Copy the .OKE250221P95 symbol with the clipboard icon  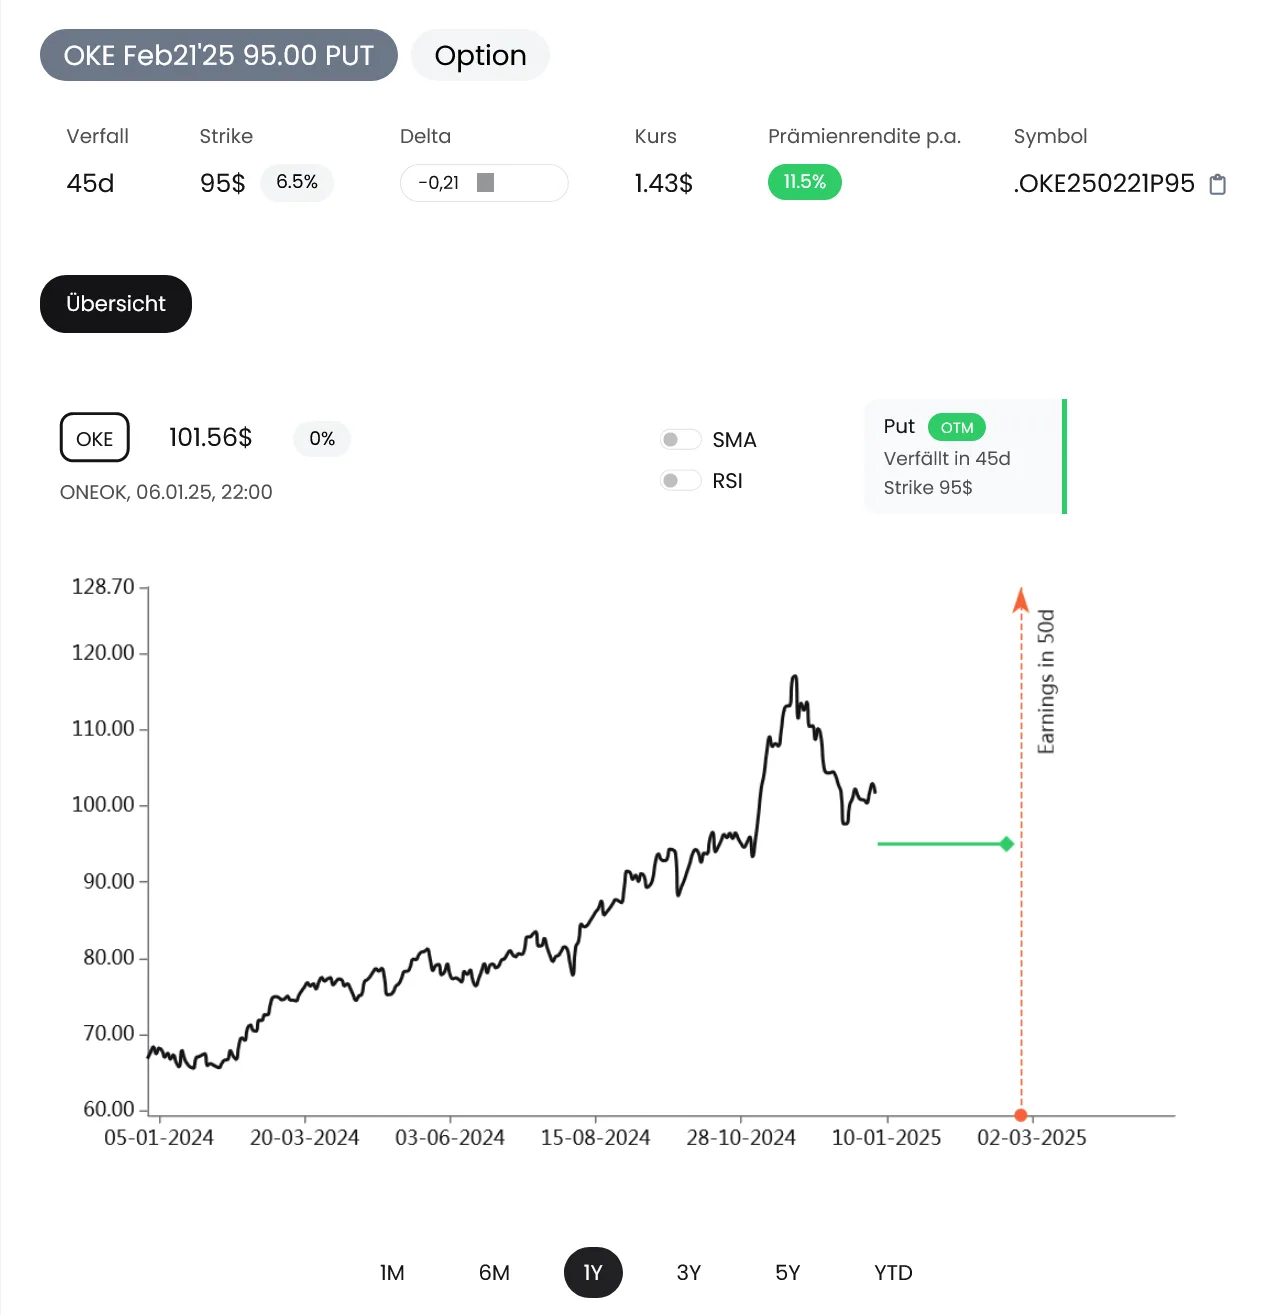[1217, 184]
